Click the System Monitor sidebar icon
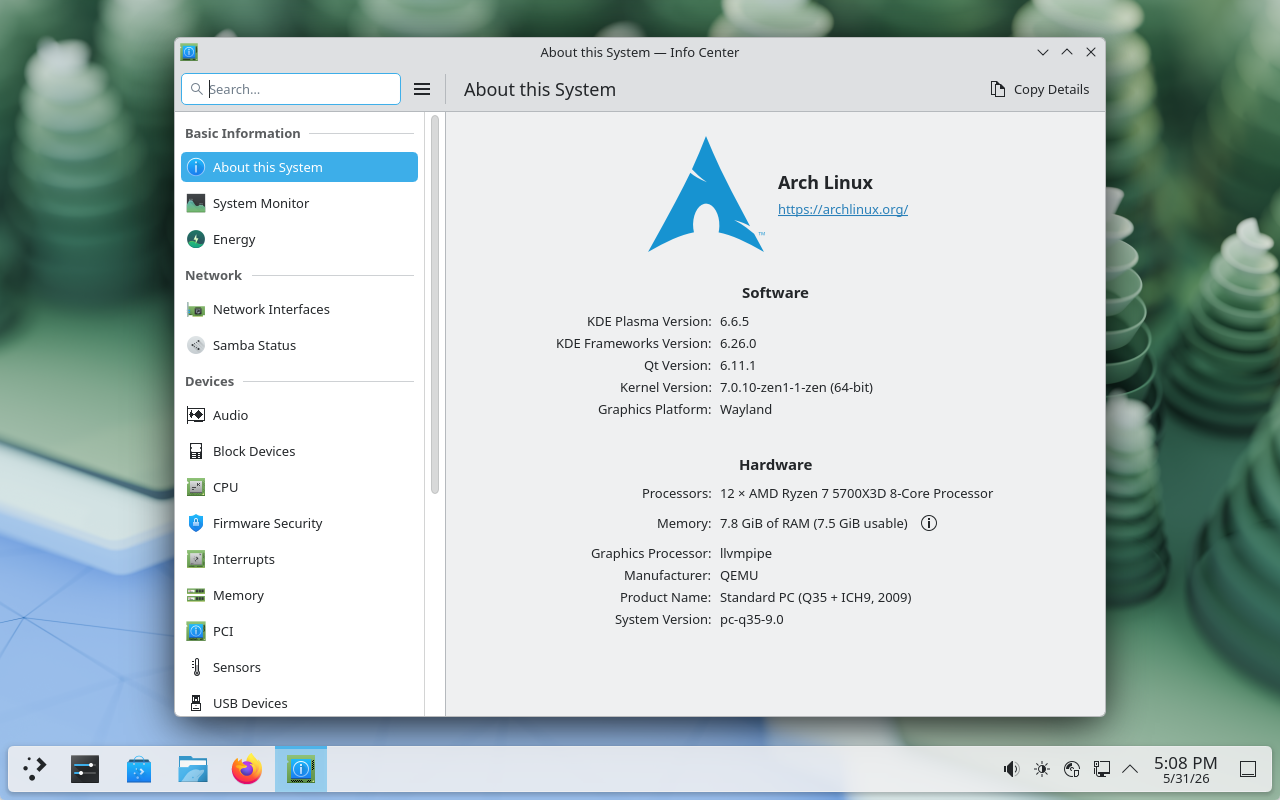Image resolution: width=1280 pixels, height=800 pixels. 196,203
